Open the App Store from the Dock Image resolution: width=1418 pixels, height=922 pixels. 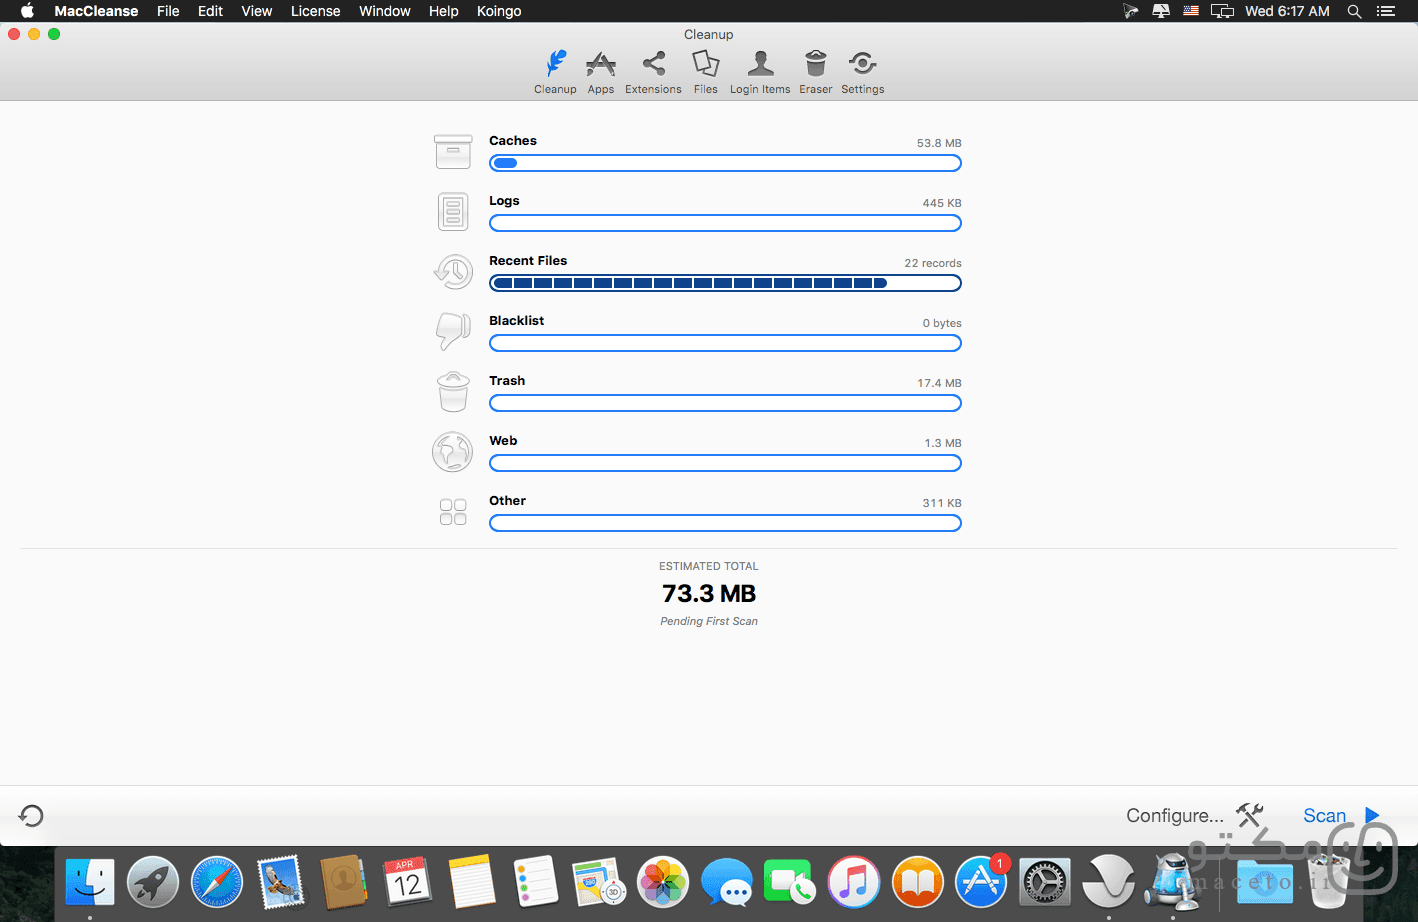coord(981,883)
